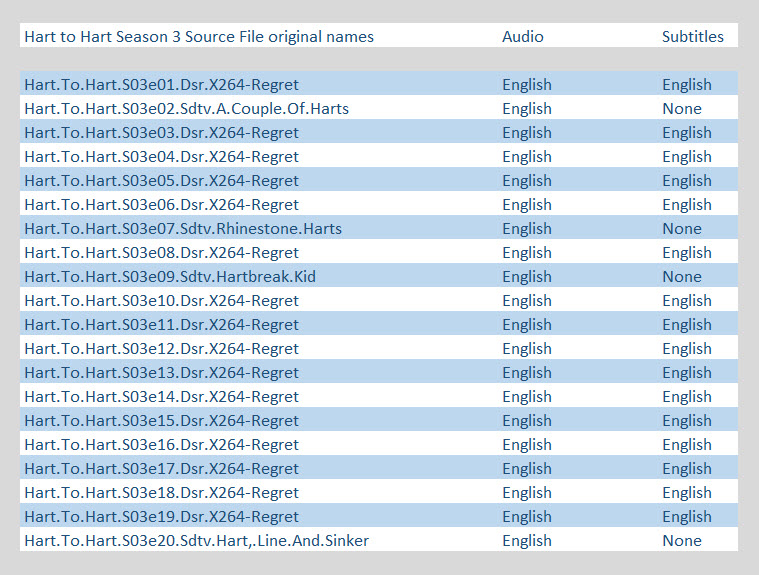Select file name Hart.To.Hart.S03e11.Dsr.X264-Regret
Viewport: 759px width, 575px height.
coord(162,325)
